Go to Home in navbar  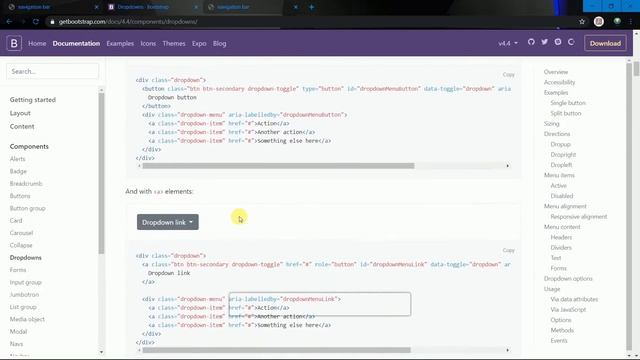tap(37, 43)
